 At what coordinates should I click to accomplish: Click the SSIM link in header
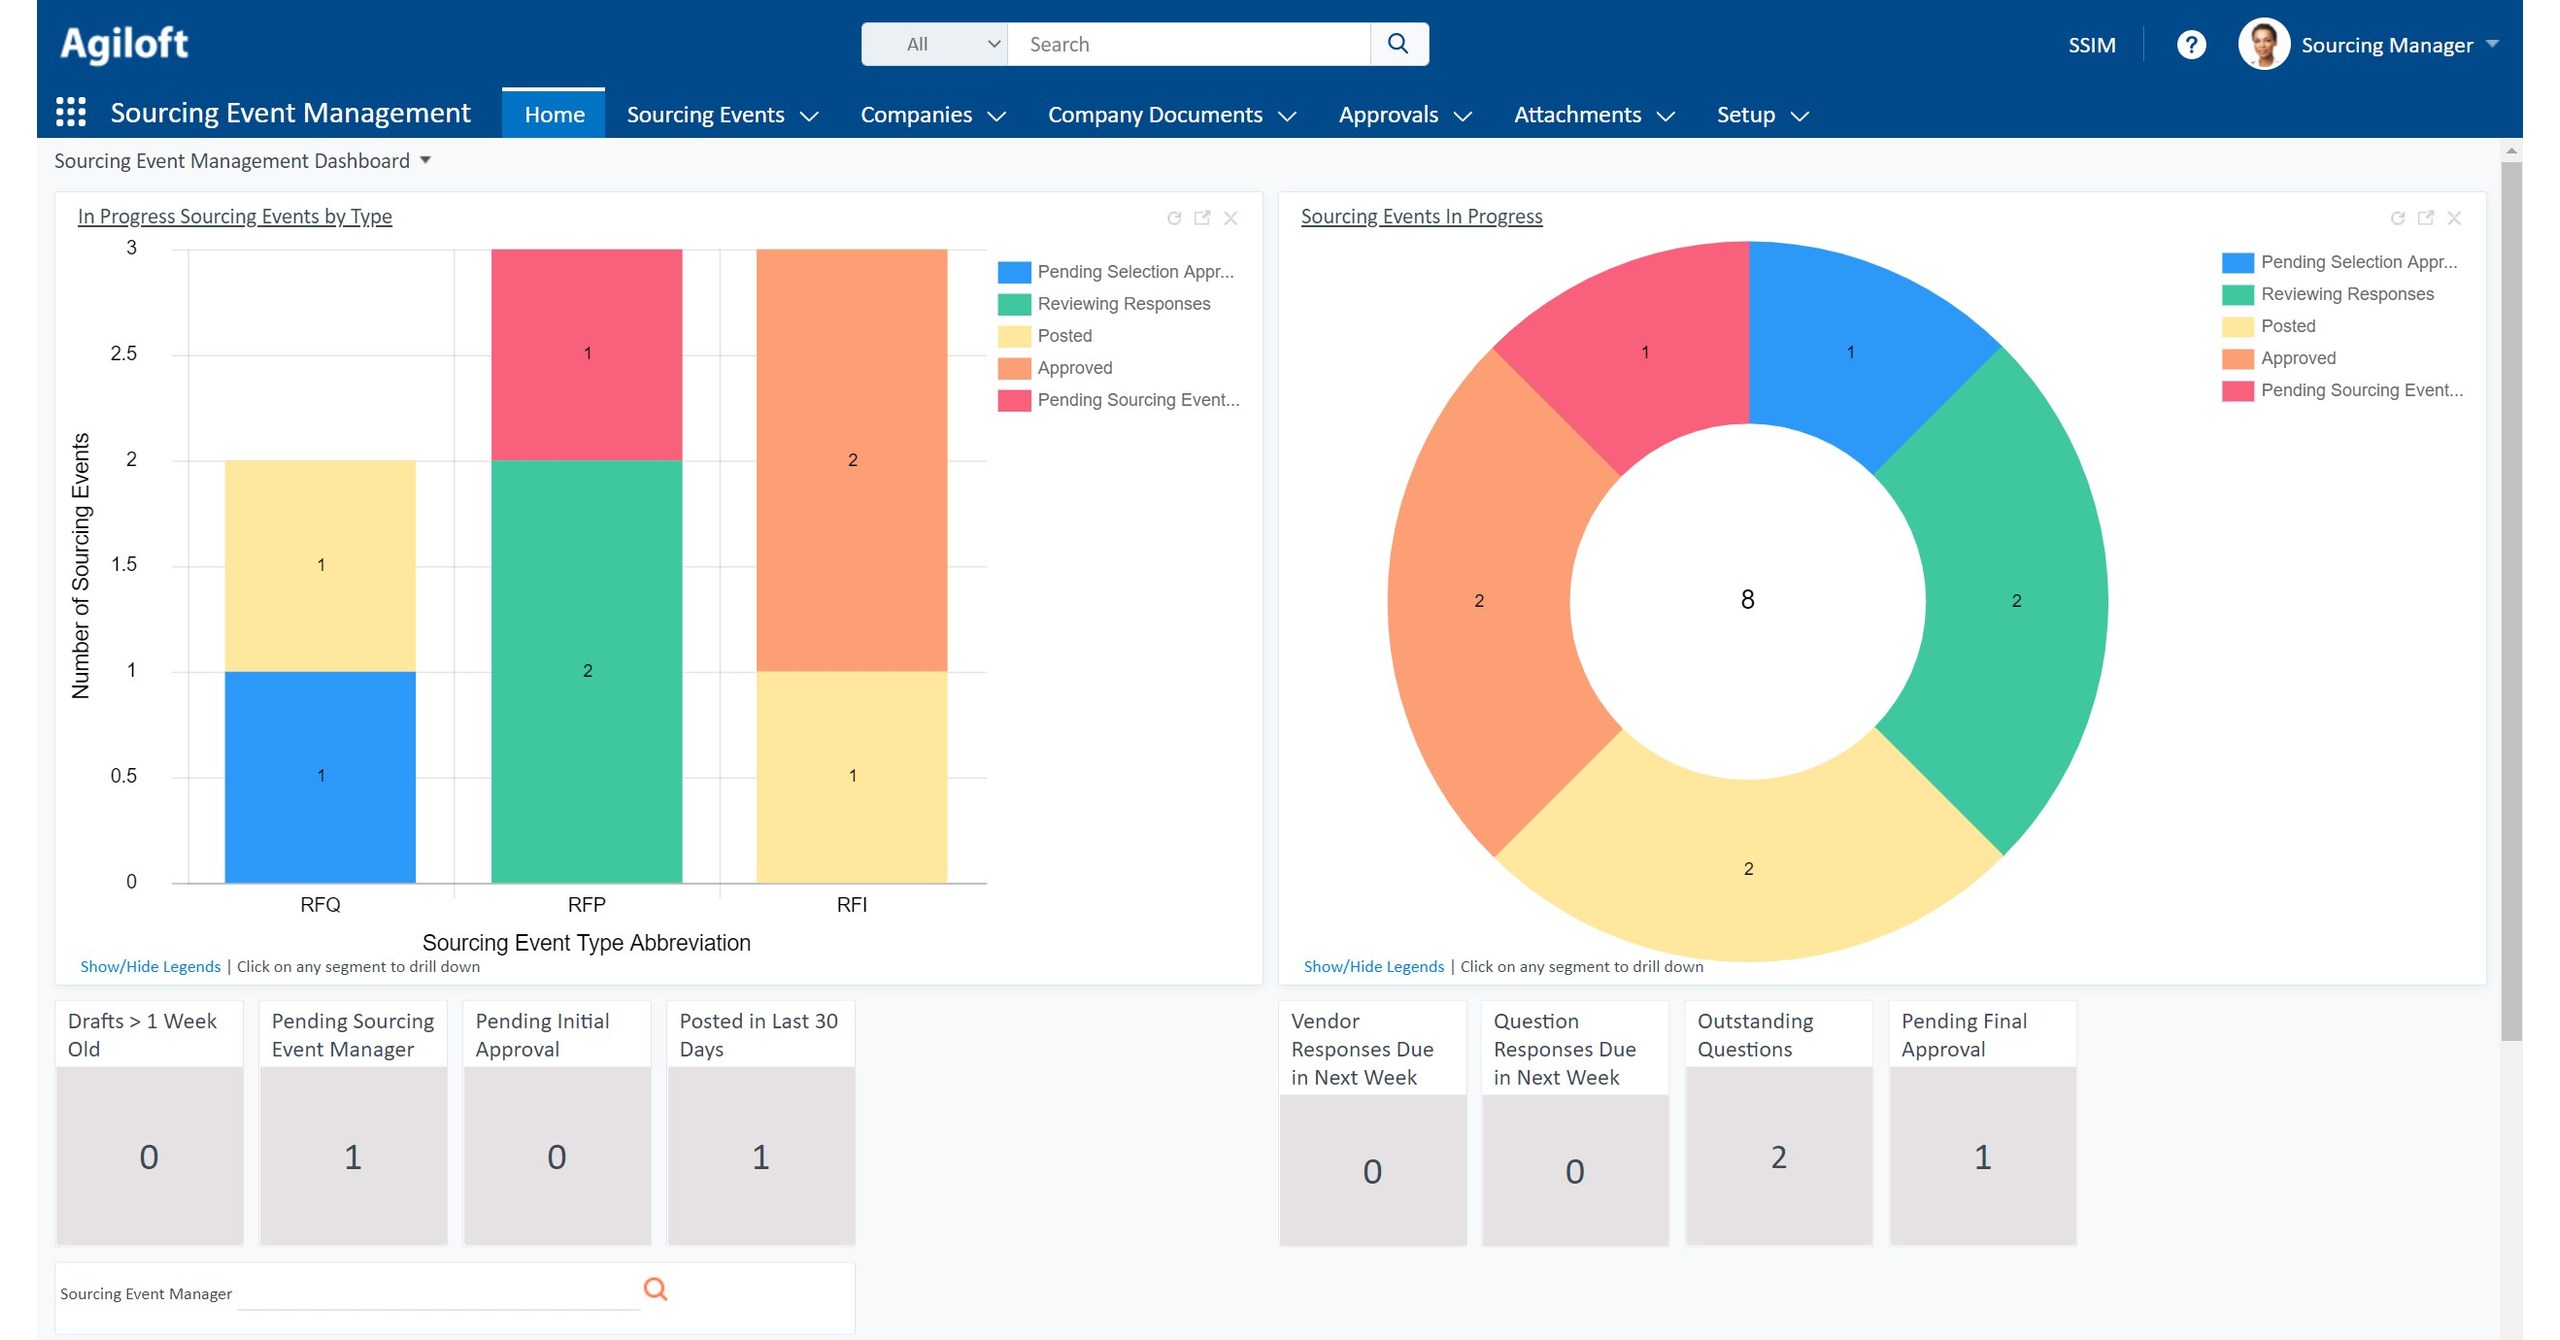coord(2090,45)
